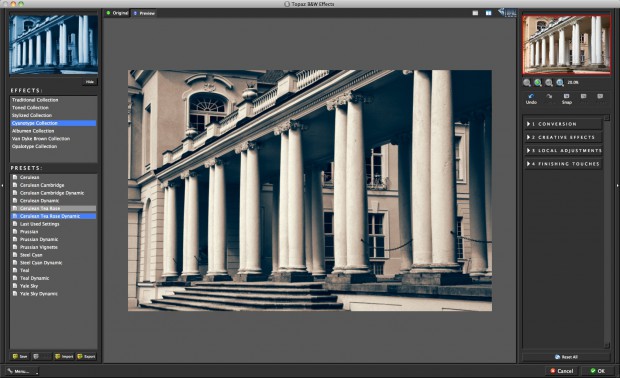Apply the Last Used Settings preset
The height and width of the screenshot is (378, 620).
[x=53, y=224]
